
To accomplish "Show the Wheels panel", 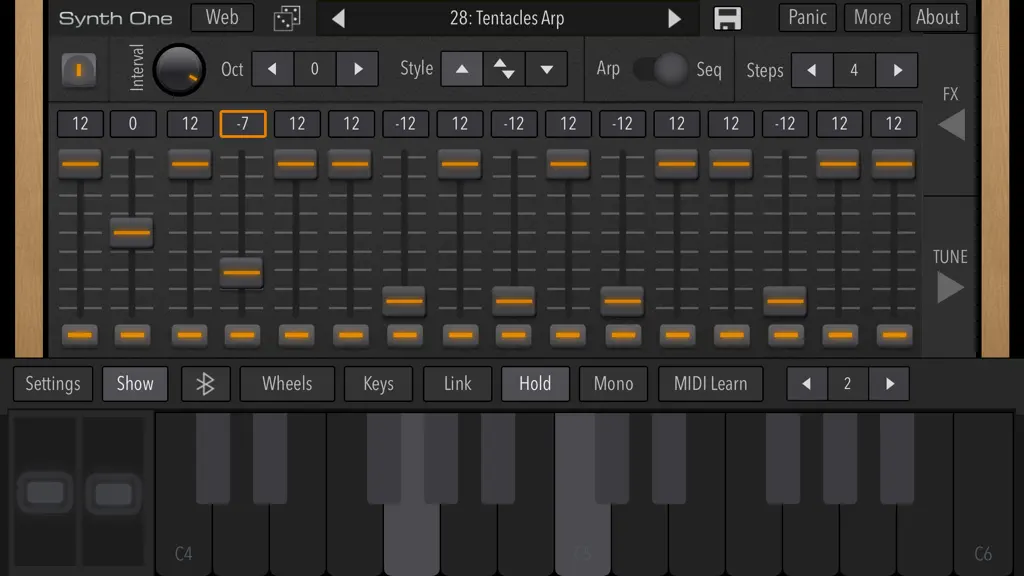I will pos(287,384).
